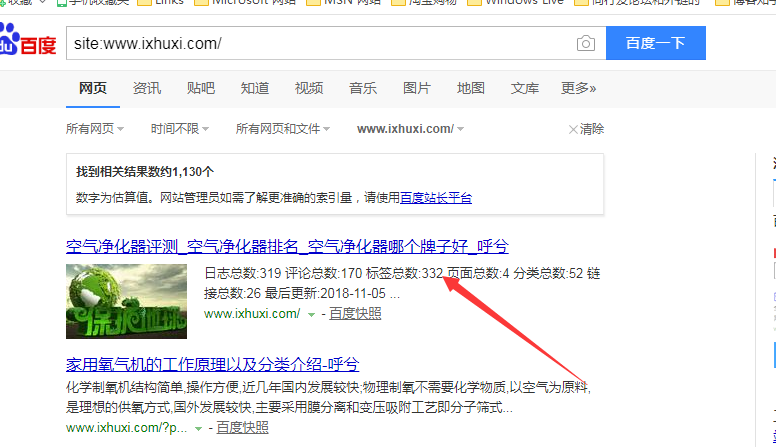Open the Windows Live bookmark folder
This screenshot has height=447, width=776.
pos(516,2)
